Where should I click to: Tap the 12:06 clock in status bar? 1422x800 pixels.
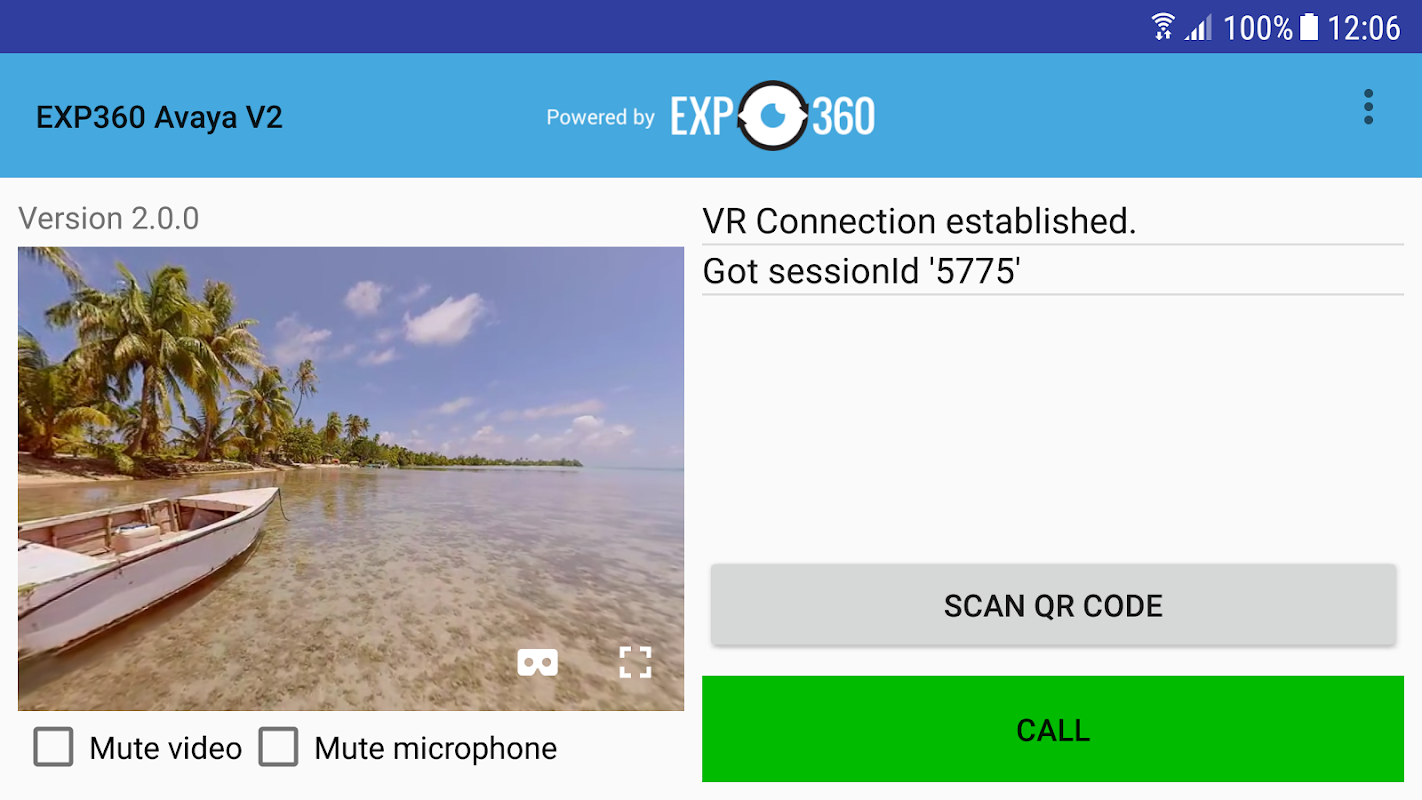coord(1364,27)
